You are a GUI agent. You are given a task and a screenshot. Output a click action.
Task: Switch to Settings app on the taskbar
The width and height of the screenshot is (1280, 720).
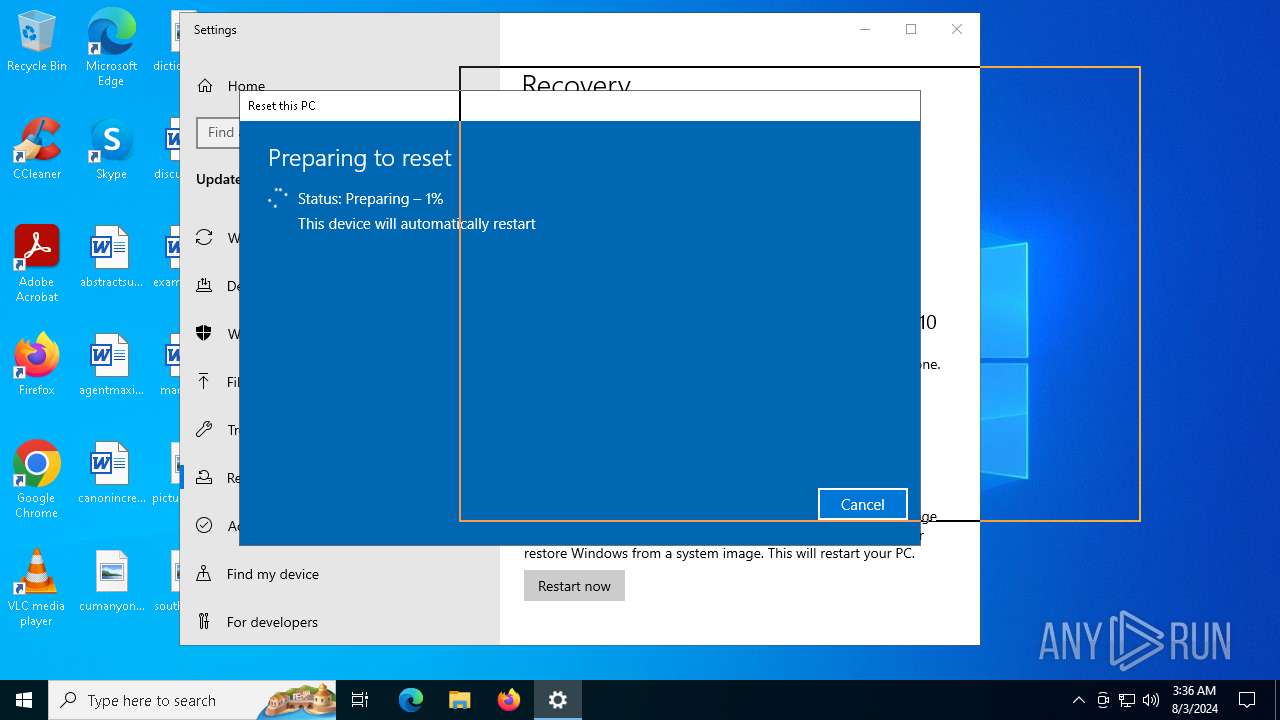point(557,700)
